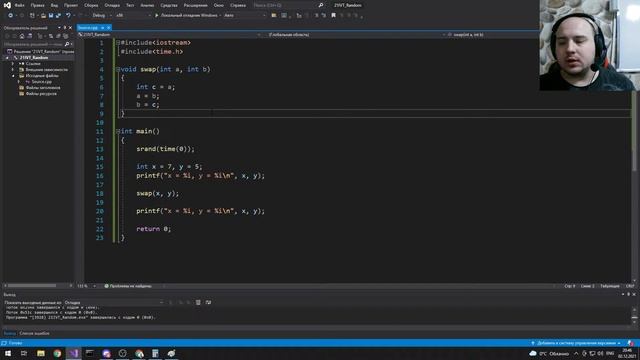Open the Справка menu
The image size is (640, 360).
click(x=238, y=5)
